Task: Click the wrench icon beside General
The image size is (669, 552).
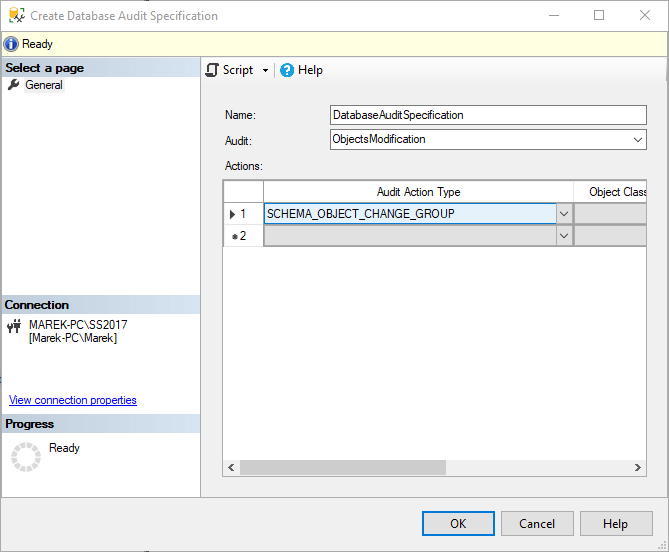Action: point(14,84)
